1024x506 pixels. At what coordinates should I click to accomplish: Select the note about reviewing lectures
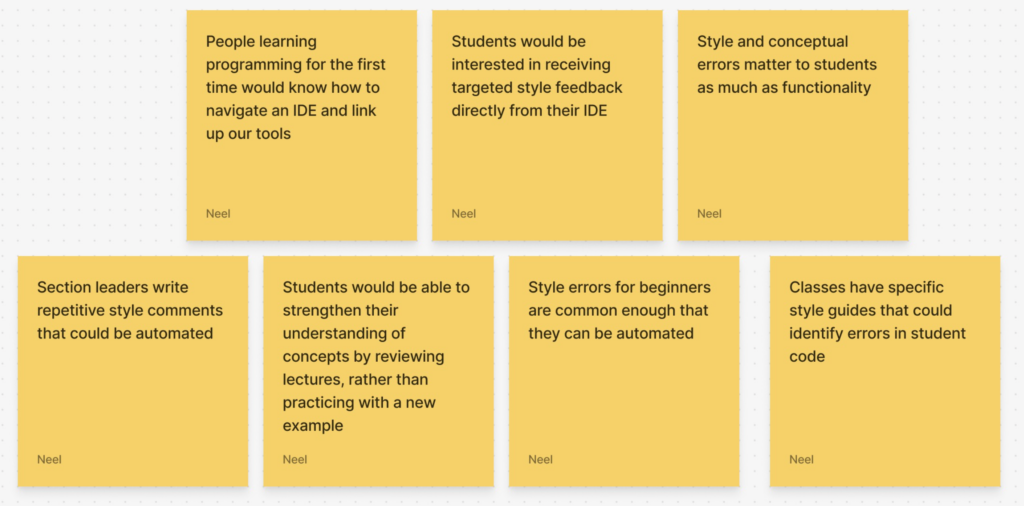tap(378, 371)
